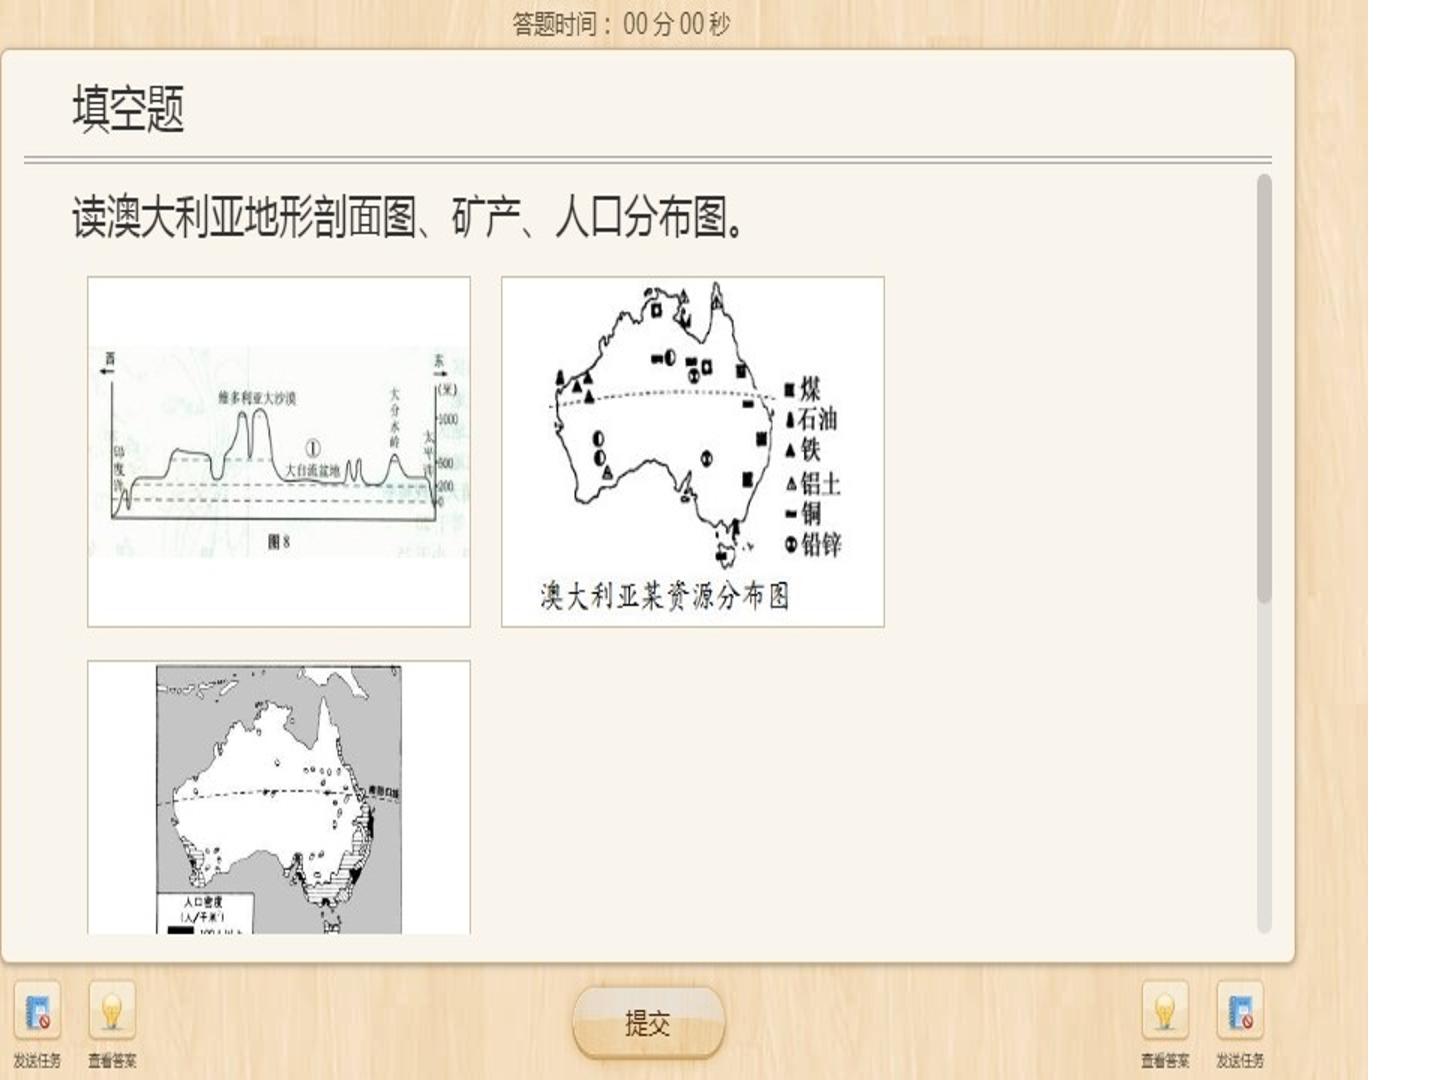1440x1080 pixels.
Task: Click the 铝土 legend entry on resource map
Action: (x=813, y=484)
